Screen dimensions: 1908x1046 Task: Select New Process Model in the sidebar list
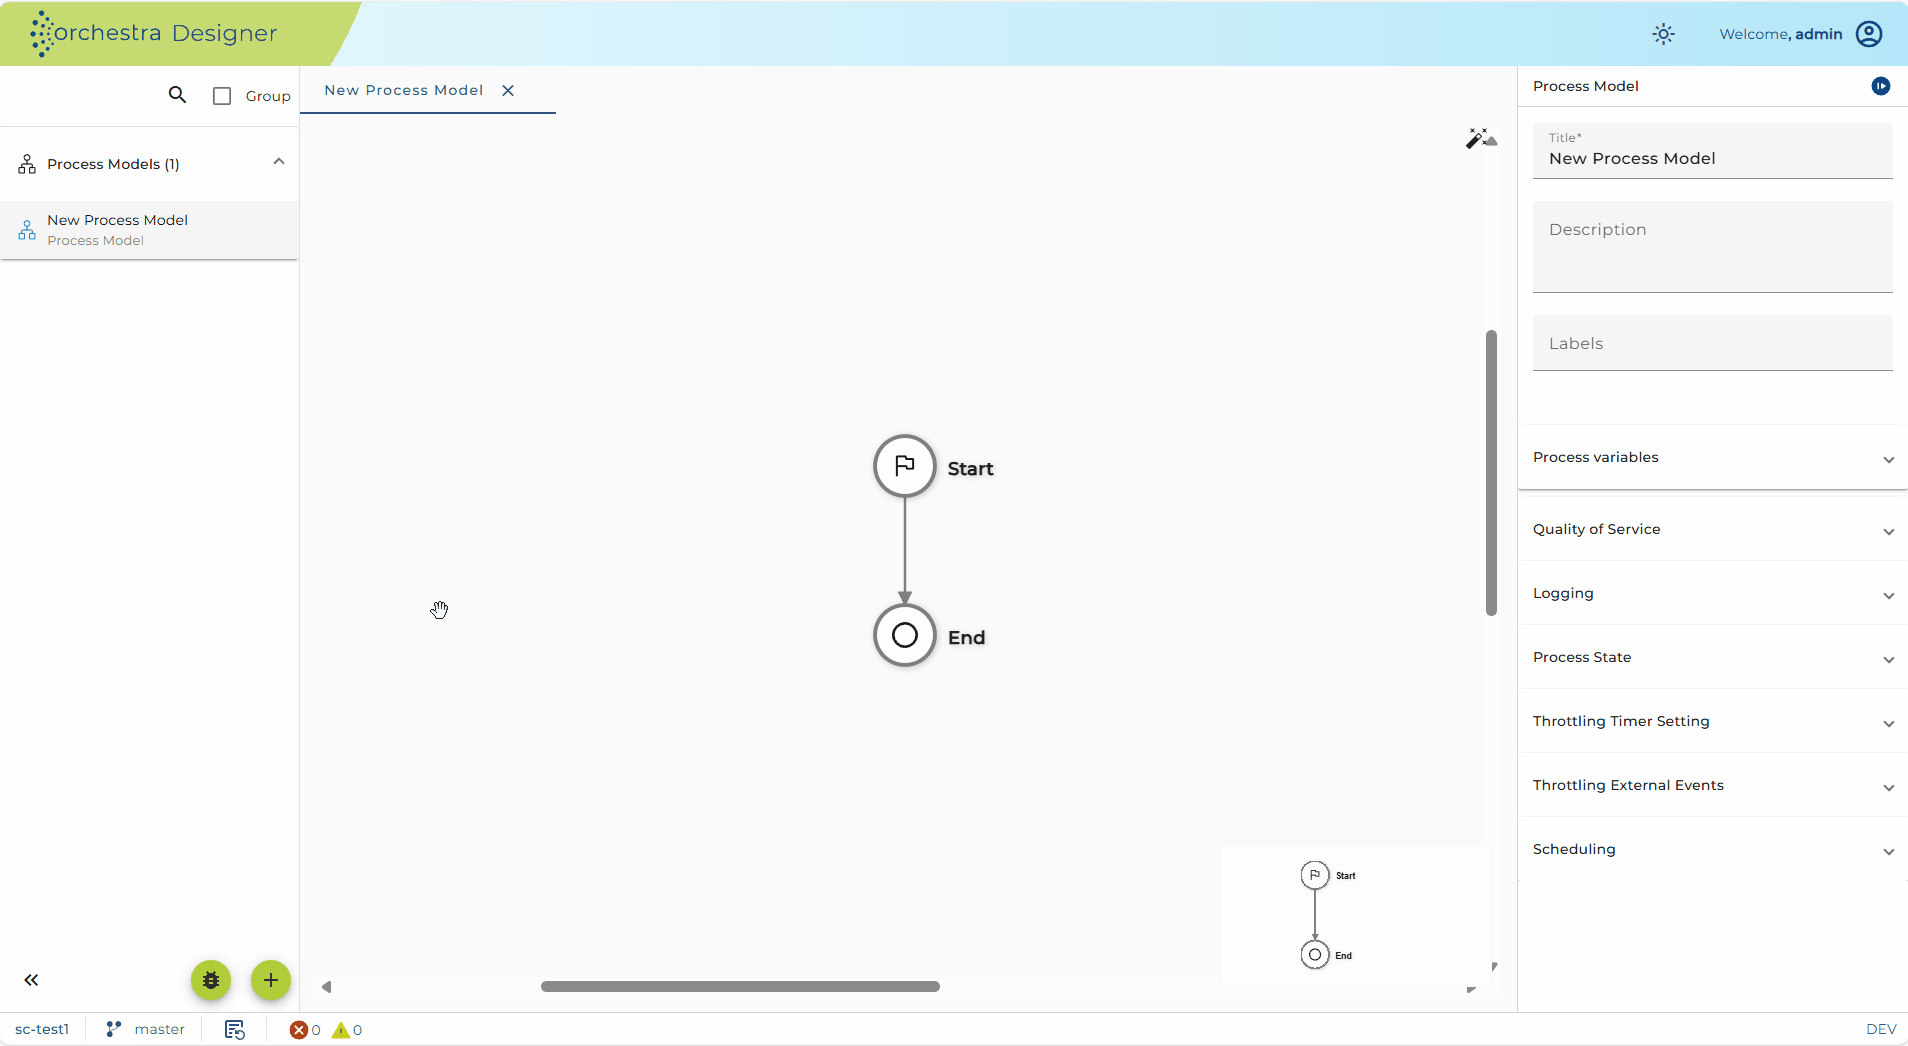click(x=150, y=230)
